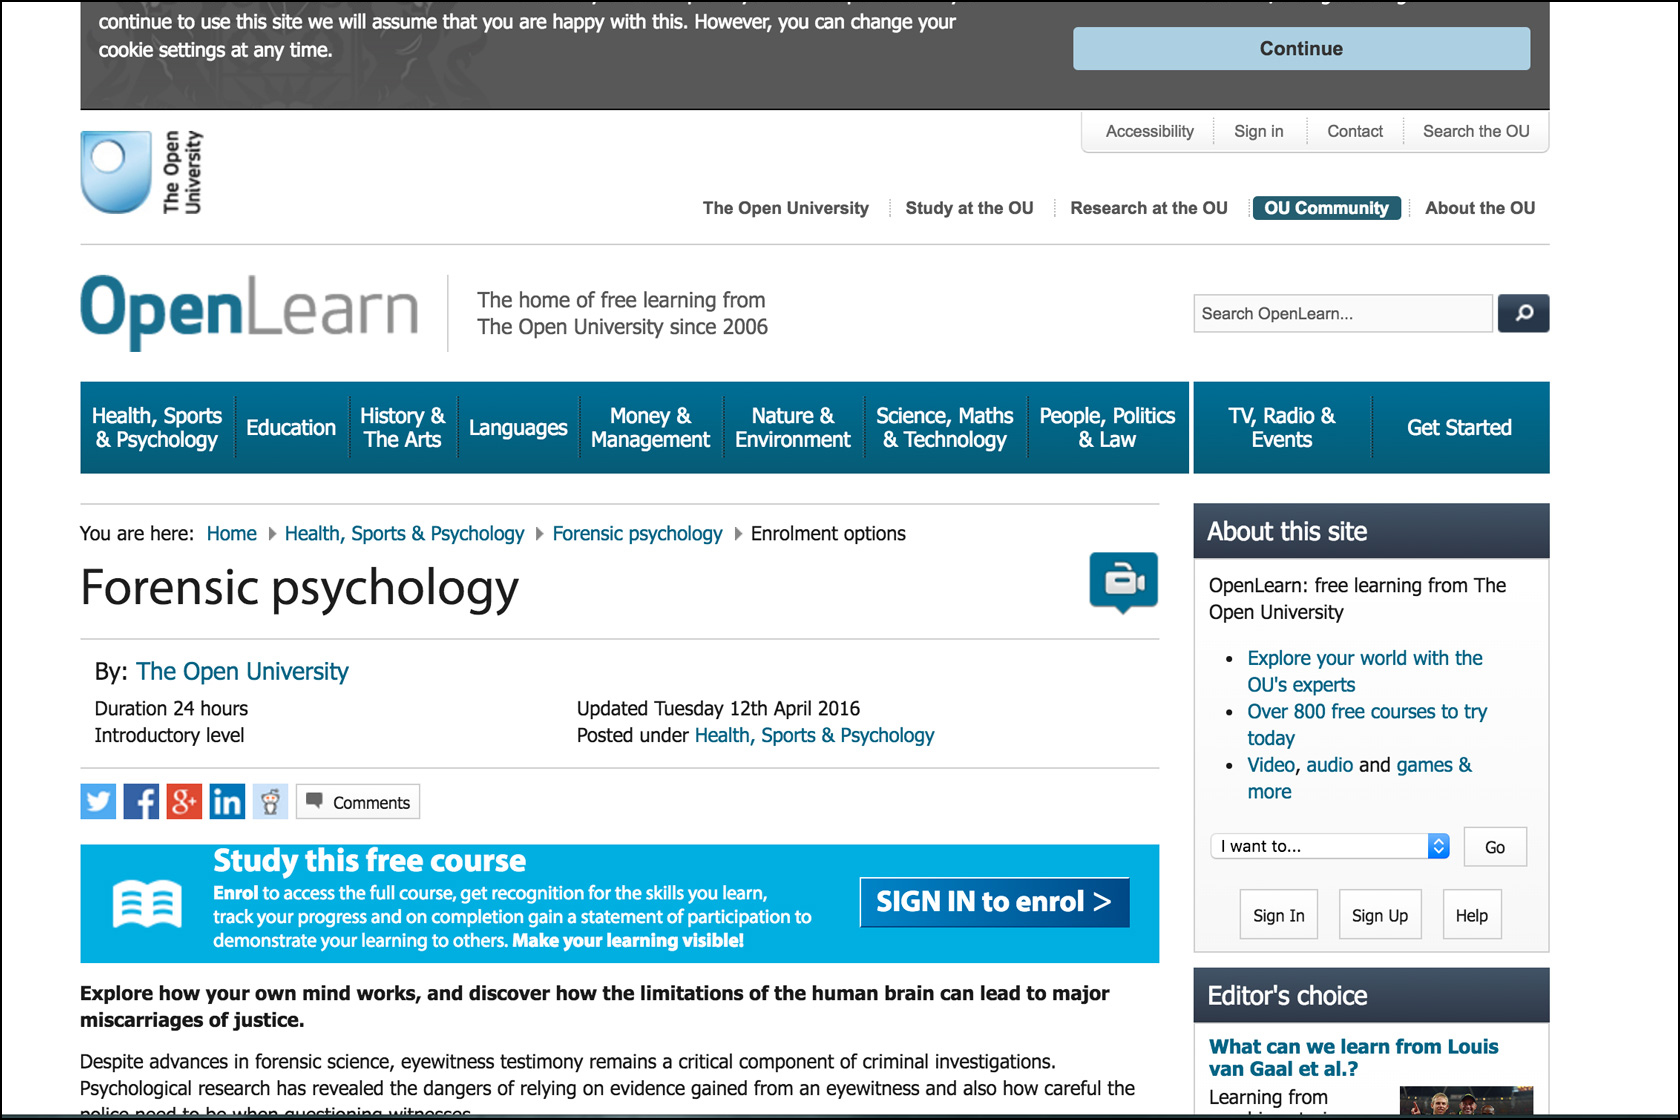The image size is (1680, 1120).
Task: Click the 'Duration 24 hours' text
Action: pyautogui.click(x=171, y=709)
